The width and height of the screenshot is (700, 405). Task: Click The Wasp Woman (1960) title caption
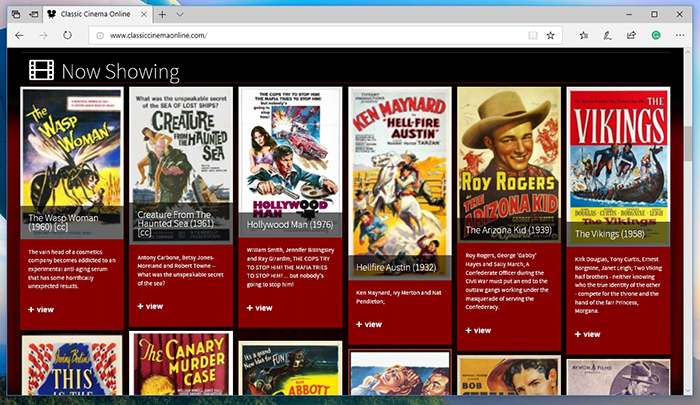point(63,222)
